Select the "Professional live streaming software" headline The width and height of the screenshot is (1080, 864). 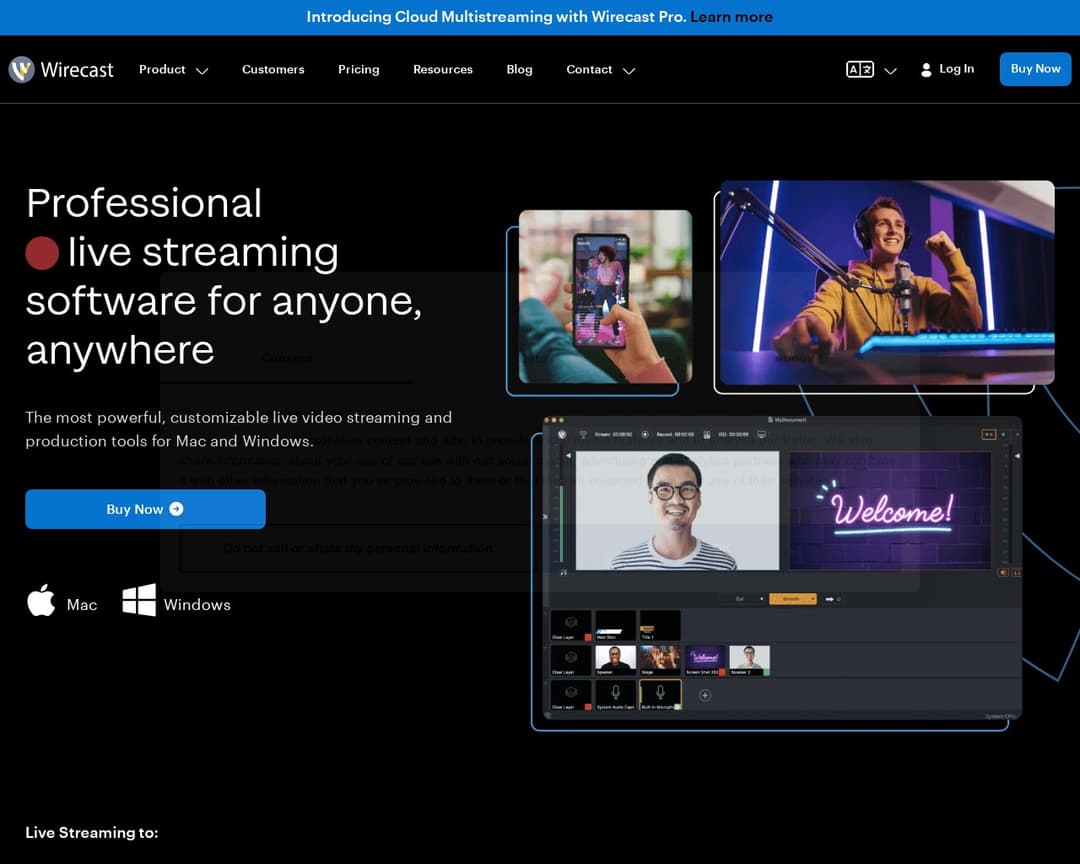click(224, 276)
